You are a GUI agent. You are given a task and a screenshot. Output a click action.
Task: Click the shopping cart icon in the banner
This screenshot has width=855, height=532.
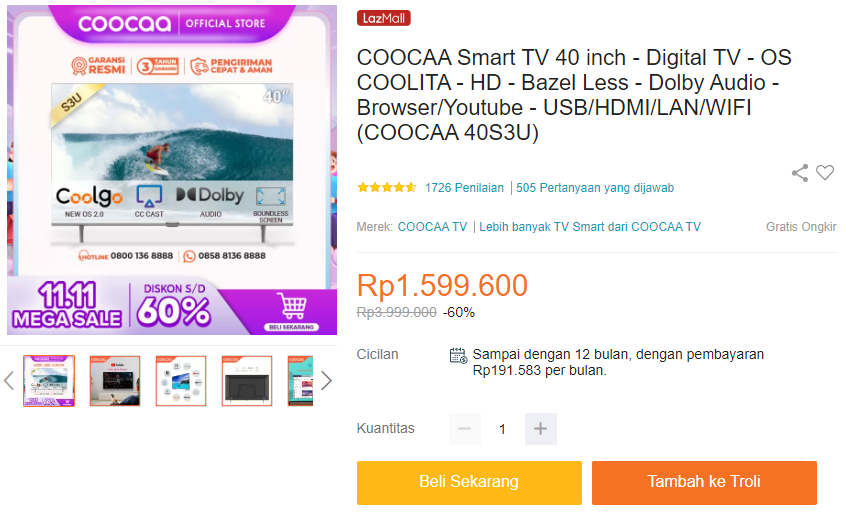(292, 306)
